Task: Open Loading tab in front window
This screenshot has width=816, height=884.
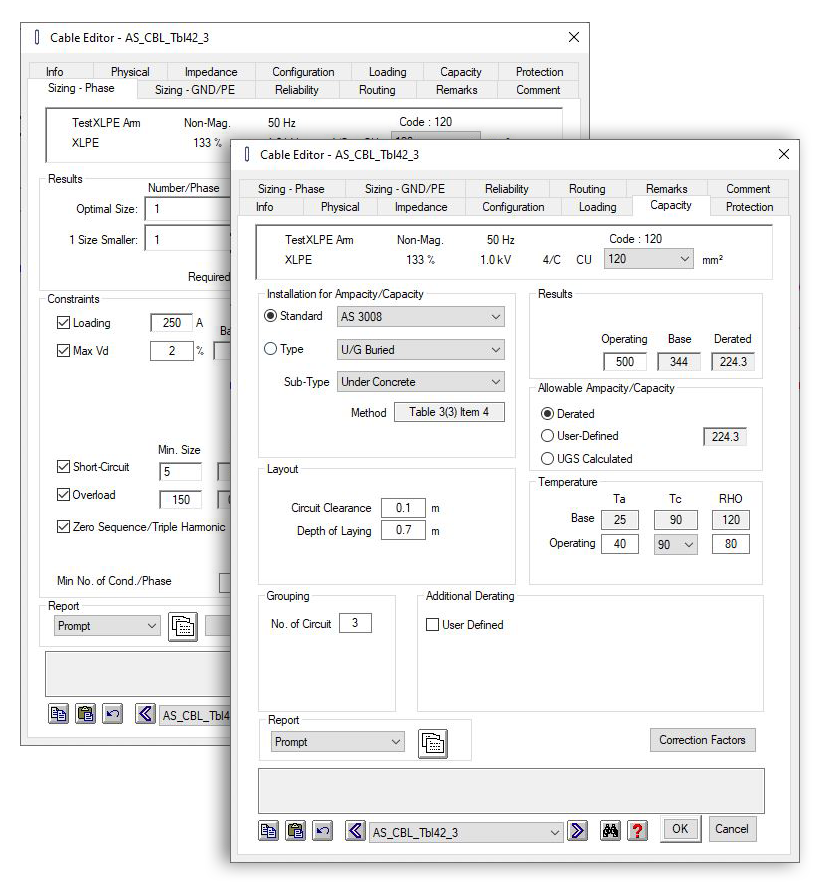Action: [598, 207]
